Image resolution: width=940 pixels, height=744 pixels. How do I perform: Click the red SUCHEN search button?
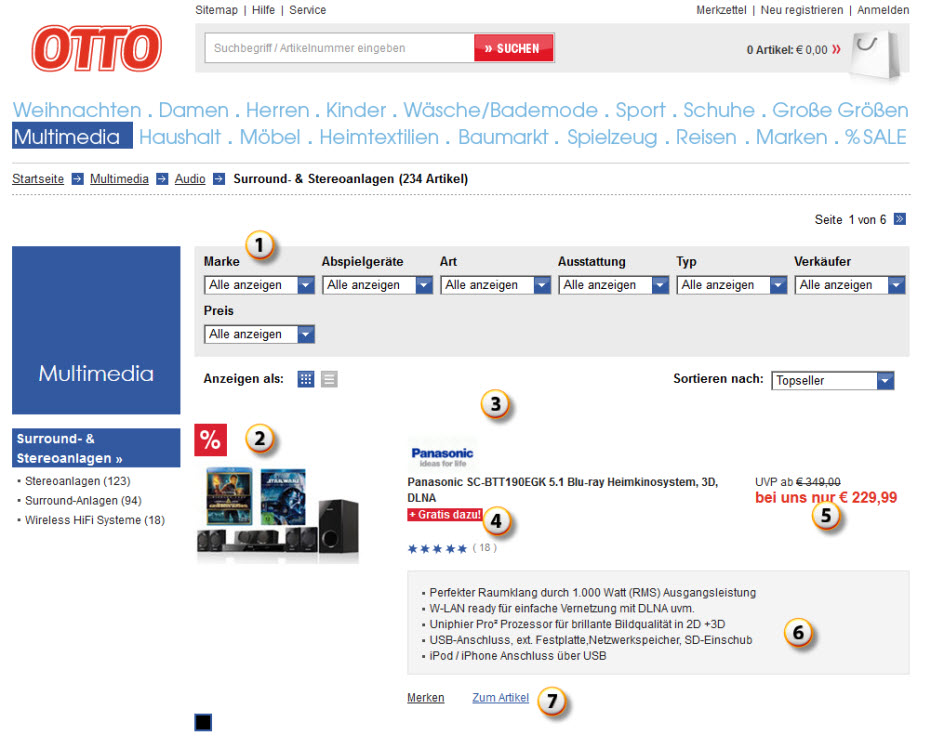(x=513, y=48)
